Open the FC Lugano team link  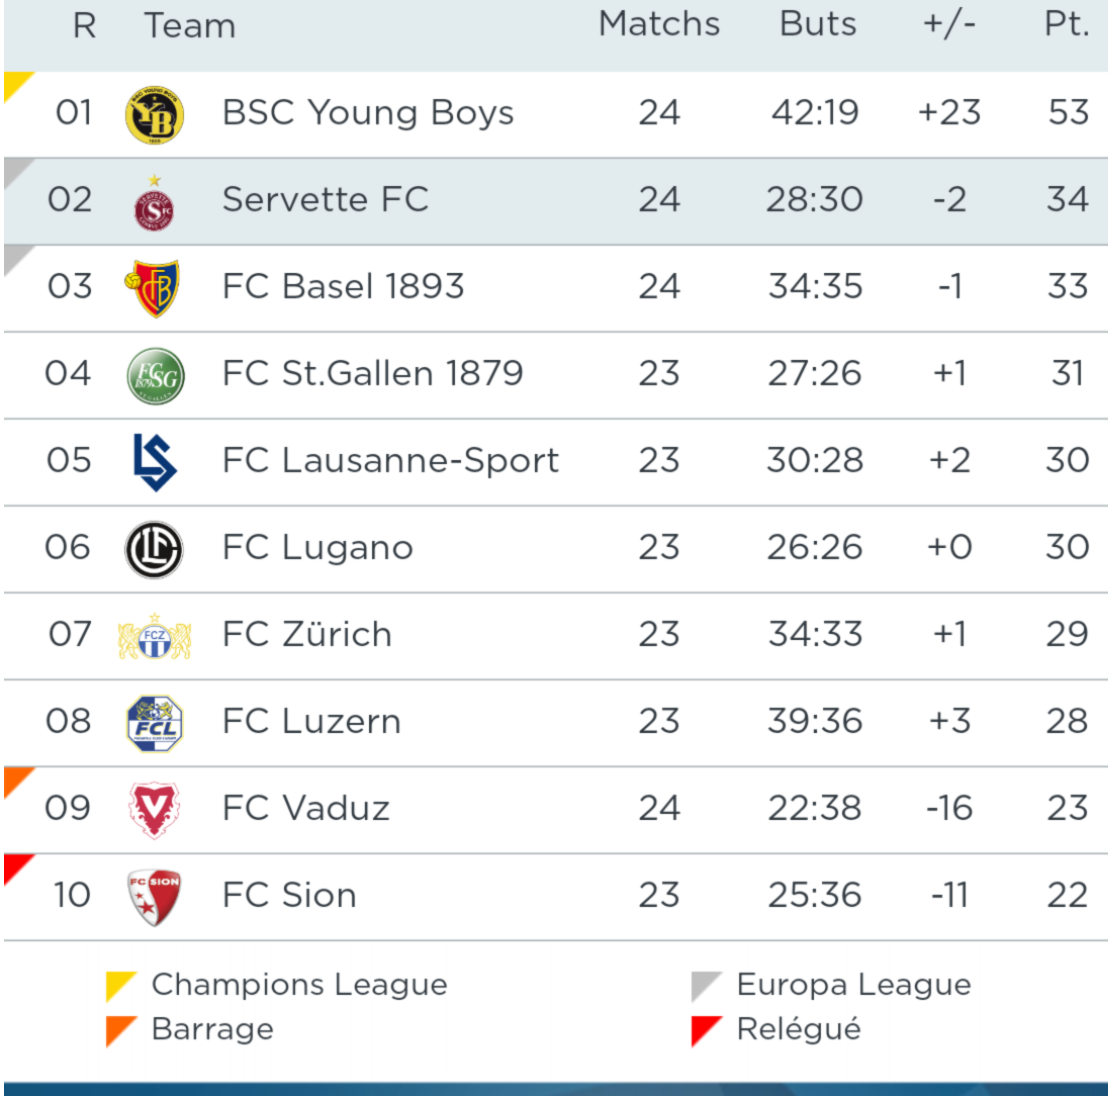(x=317, y=548)
